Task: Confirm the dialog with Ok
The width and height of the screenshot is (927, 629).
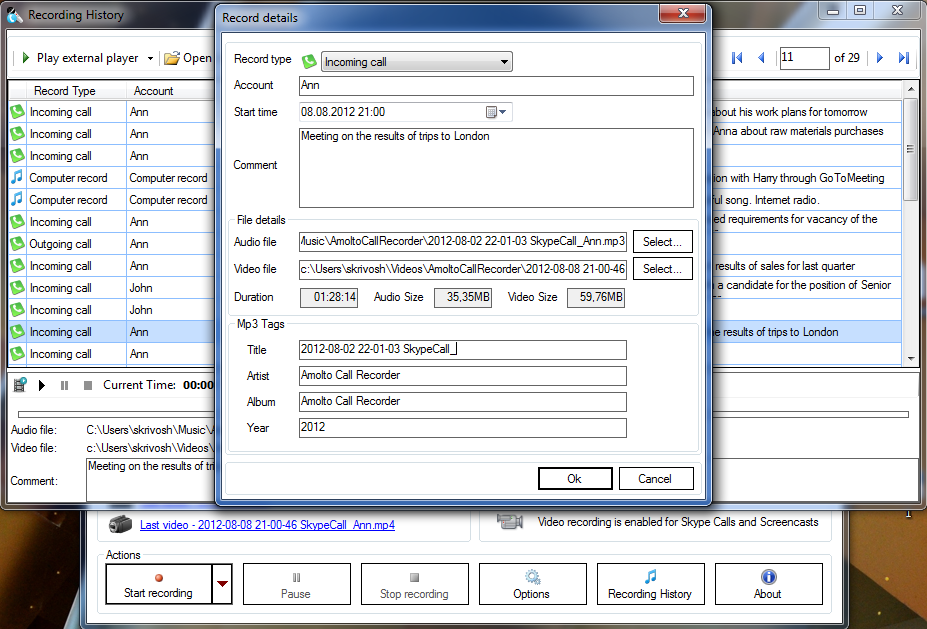Action: (x=574, y=479)
